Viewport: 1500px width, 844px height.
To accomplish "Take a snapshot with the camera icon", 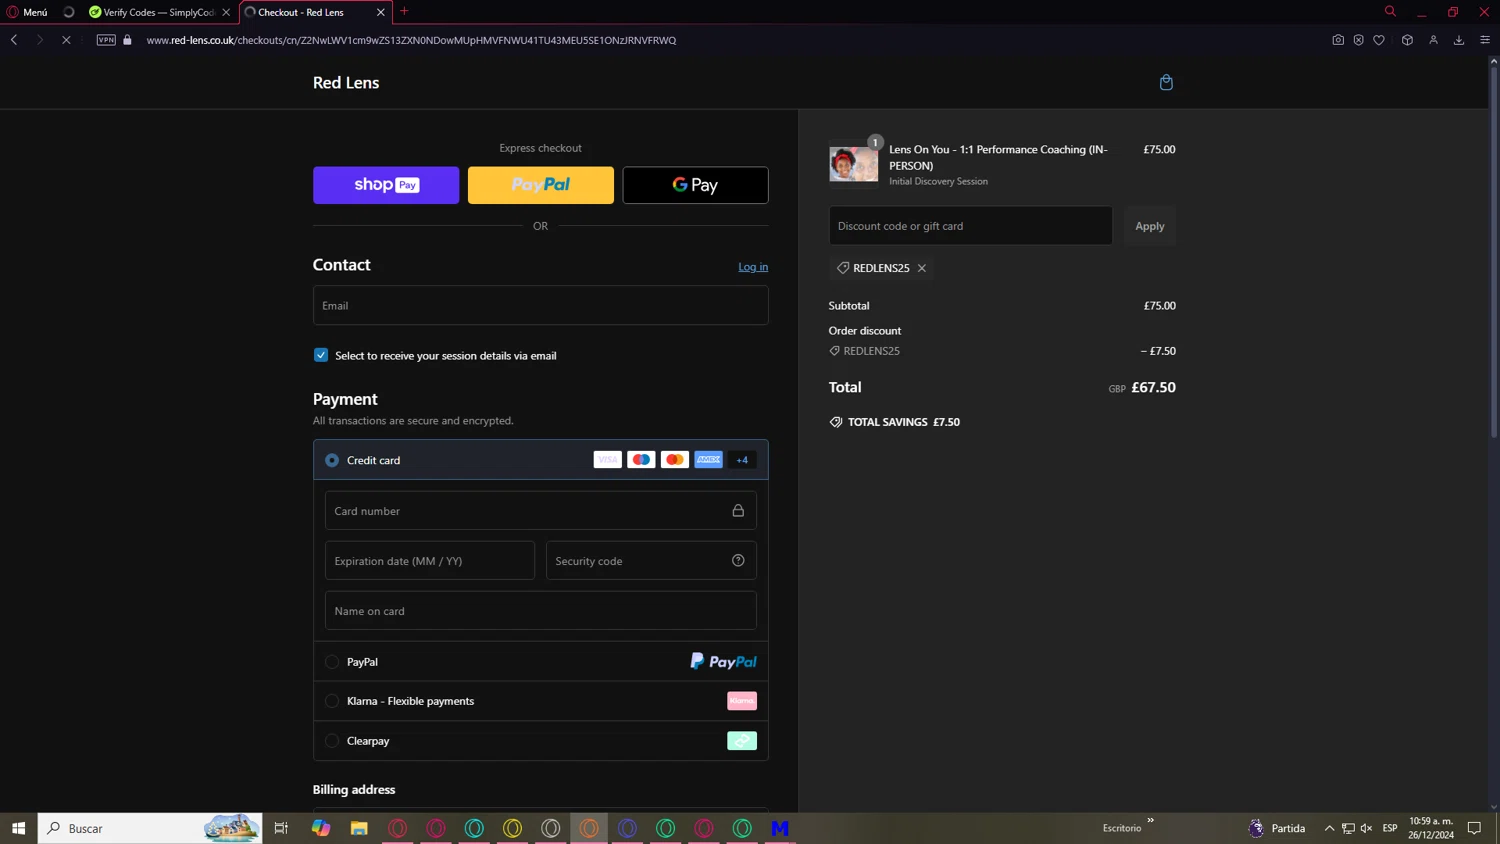I will 1338,40.
